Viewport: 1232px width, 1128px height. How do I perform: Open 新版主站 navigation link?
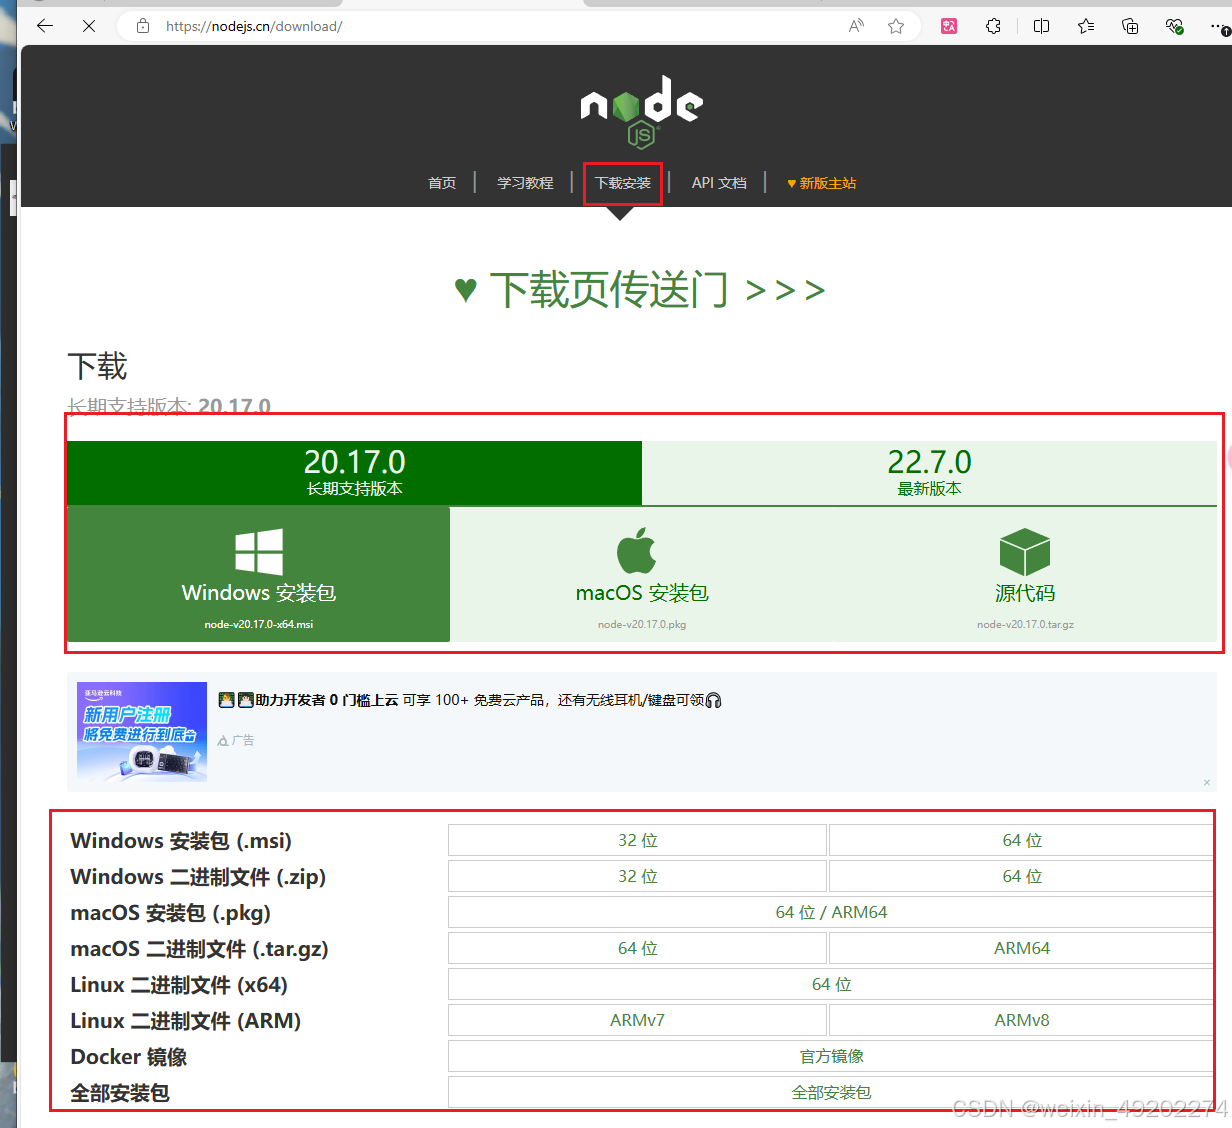tap(822, 183)
